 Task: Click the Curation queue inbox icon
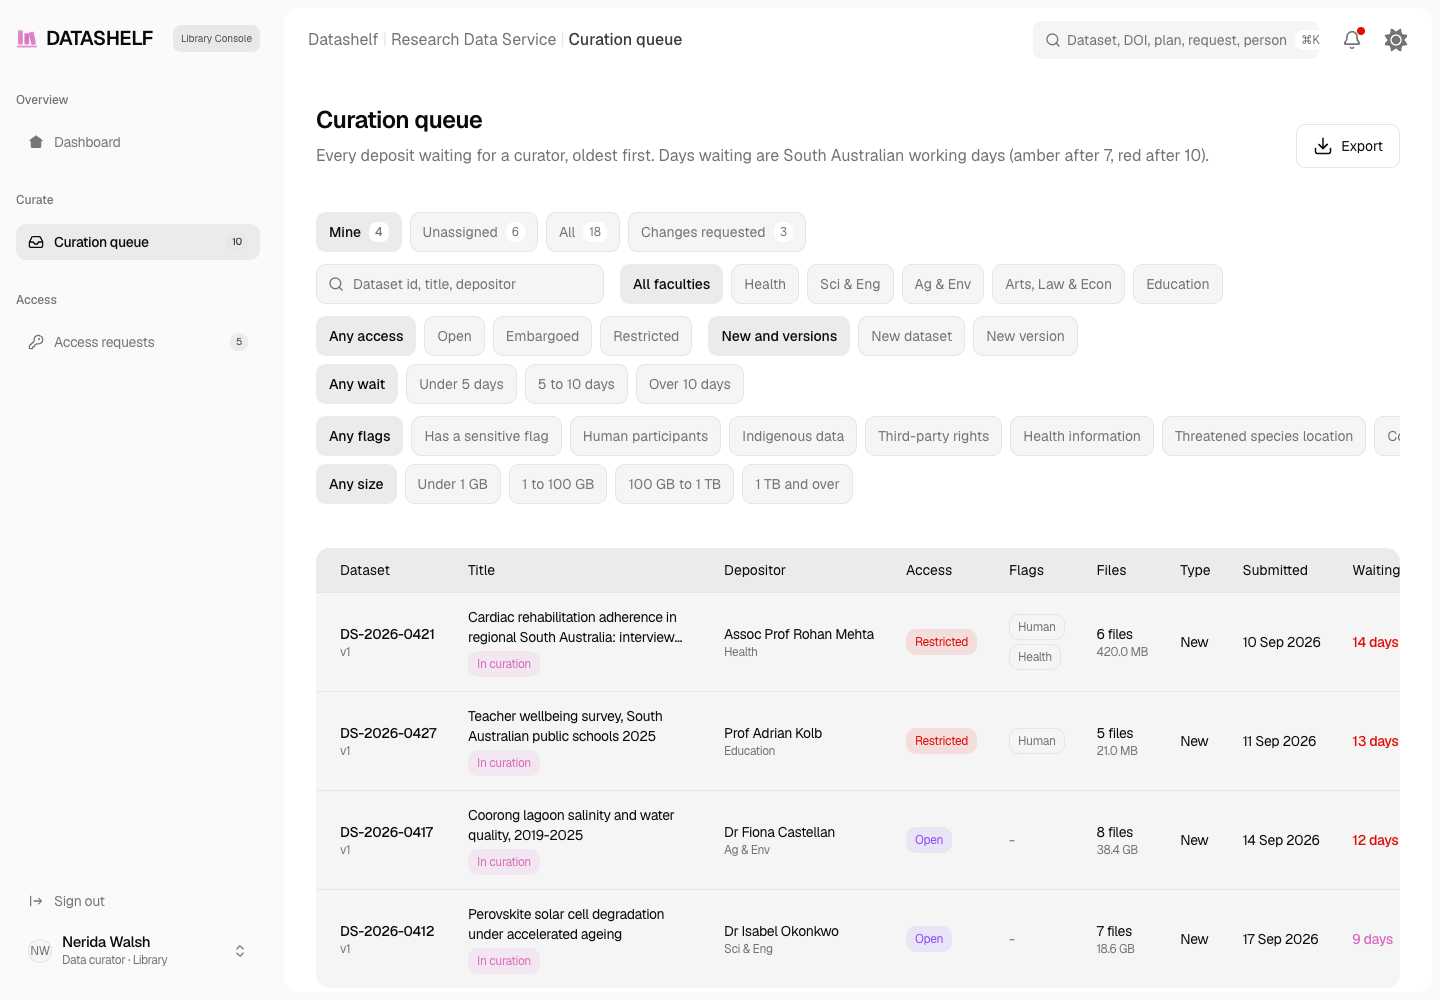[36, 242]
